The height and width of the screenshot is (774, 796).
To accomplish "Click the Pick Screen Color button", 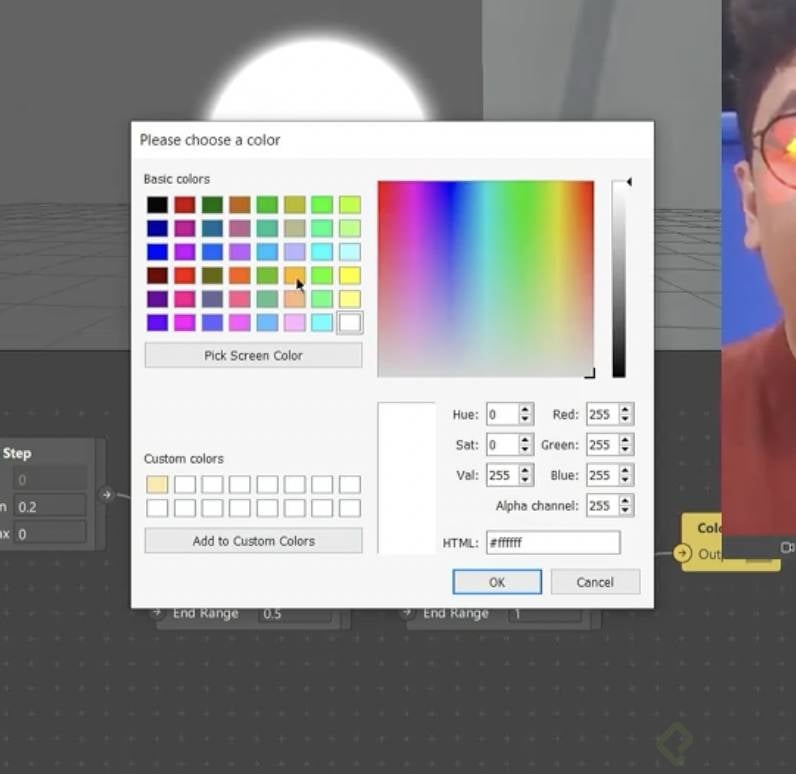I will (253, 355).
